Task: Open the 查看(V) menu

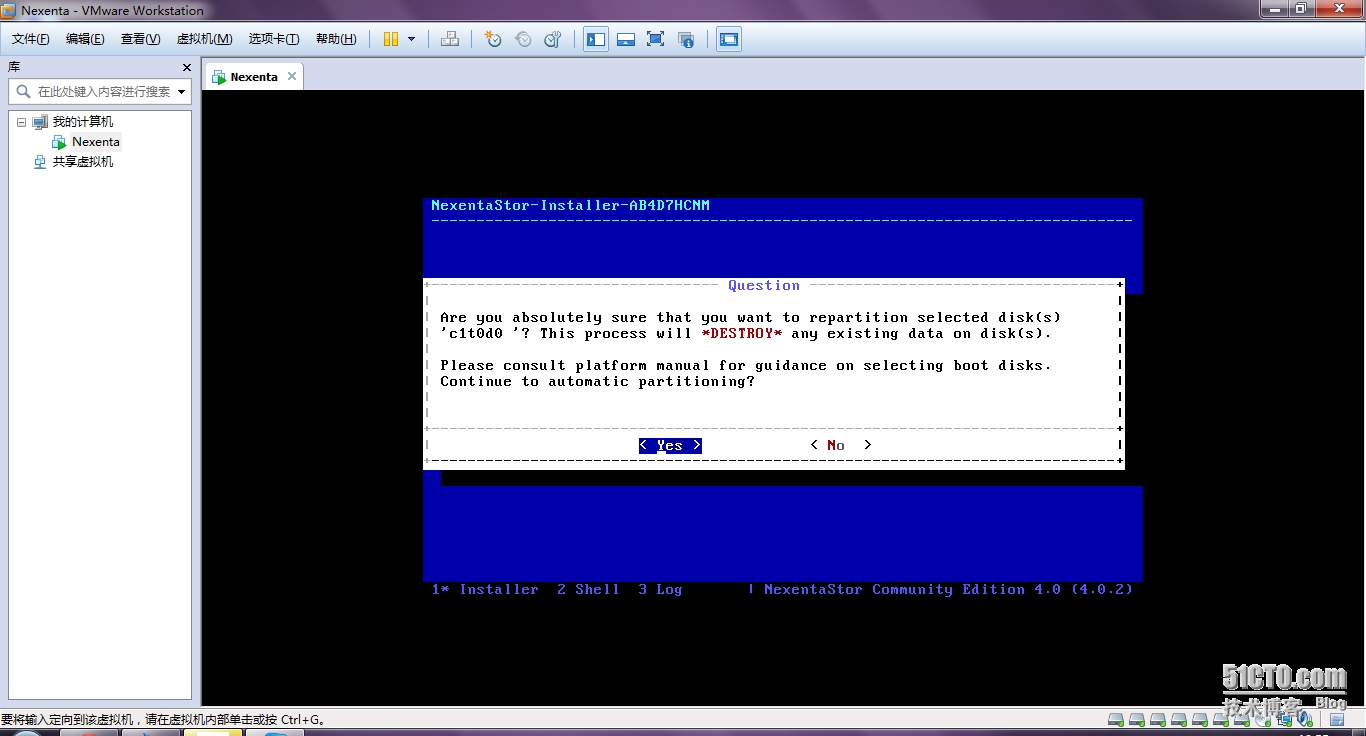Action: 140,39
